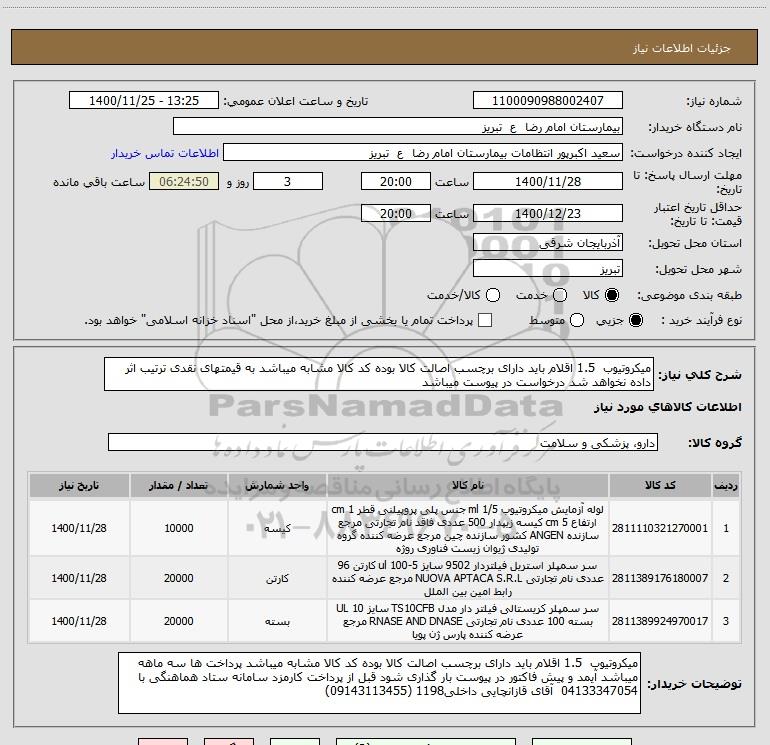The image size is (770, 745).
Task: Click the گروه کالا label
Action: pyautogui.click(x=715, y=443)
